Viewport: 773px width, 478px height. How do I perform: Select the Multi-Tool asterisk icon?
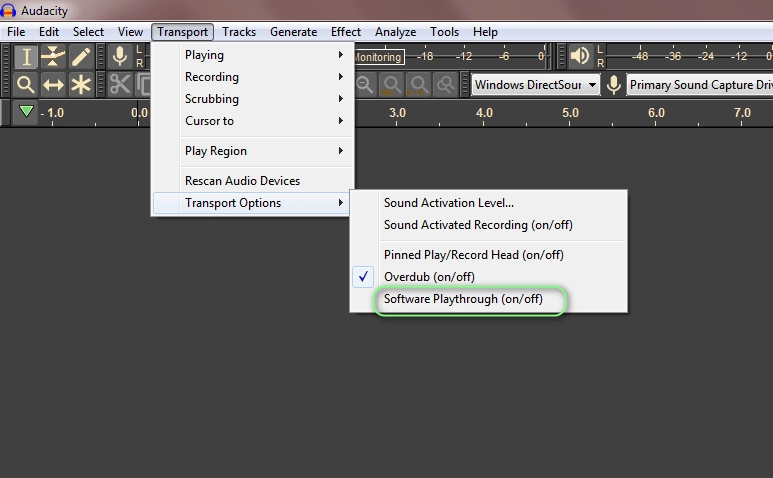pyautogui.click(x=80, y=85)
